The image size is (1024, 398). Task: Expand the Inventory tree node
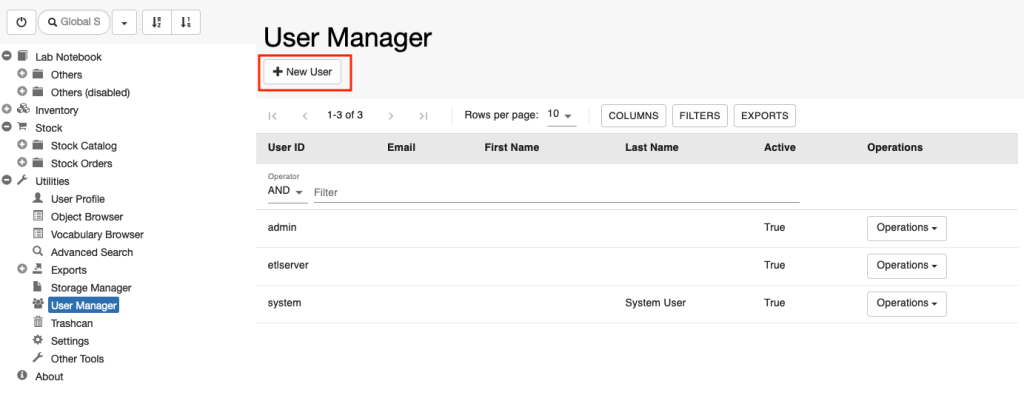[x=7, y=110]
